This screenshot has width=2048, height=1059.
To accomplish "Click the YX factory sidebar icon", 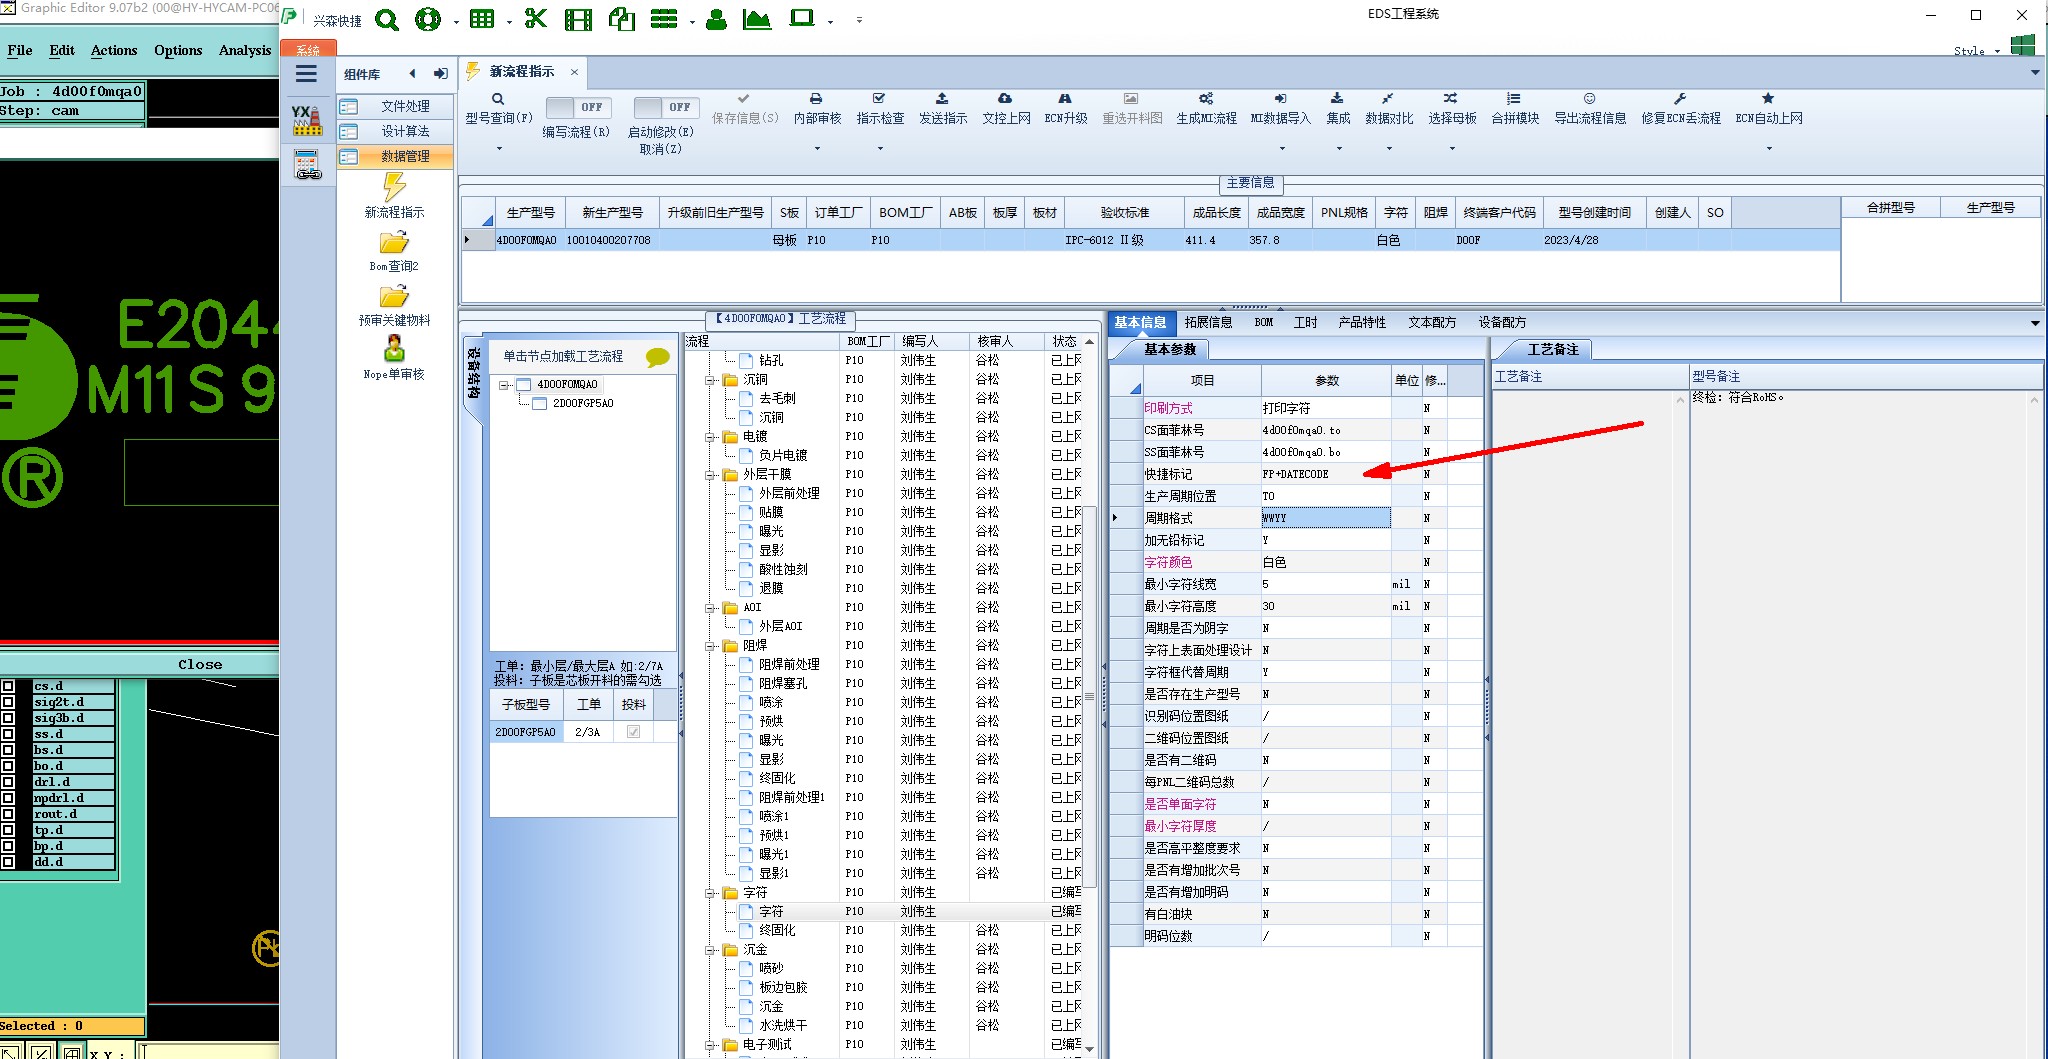I will 306,120.
